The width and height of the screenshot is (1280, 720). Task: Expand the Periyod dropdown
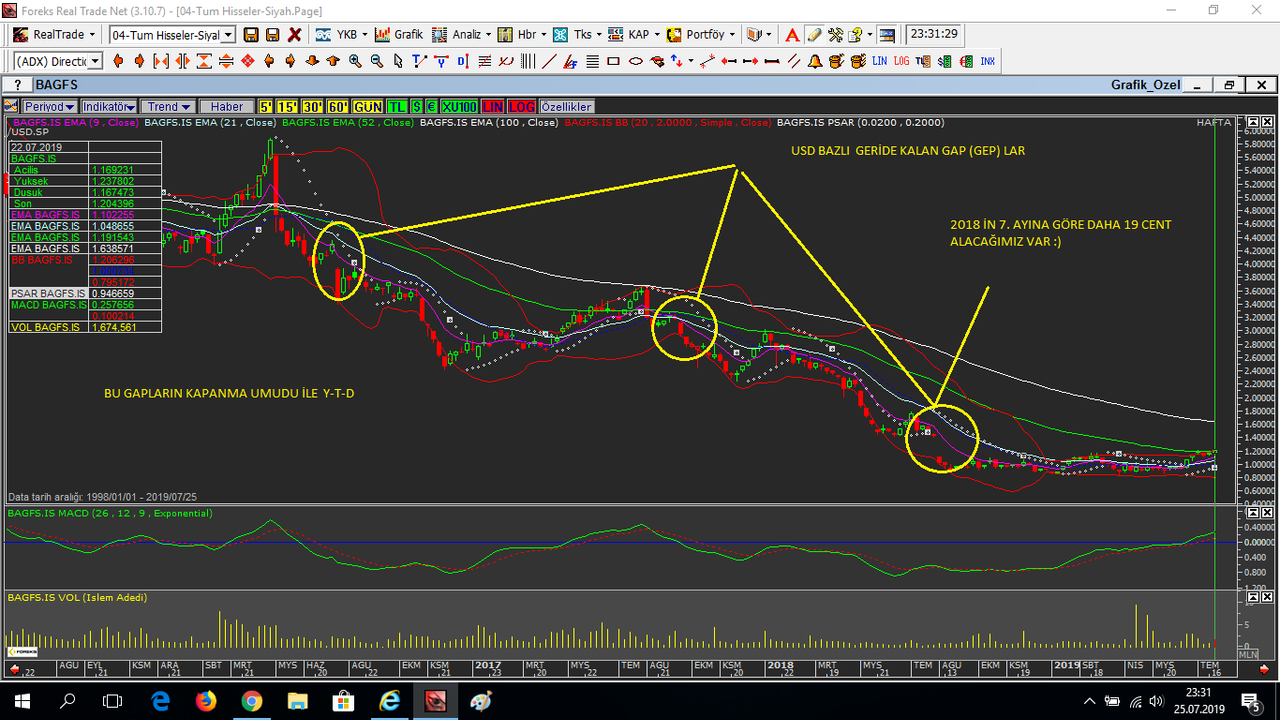(50, 106)
